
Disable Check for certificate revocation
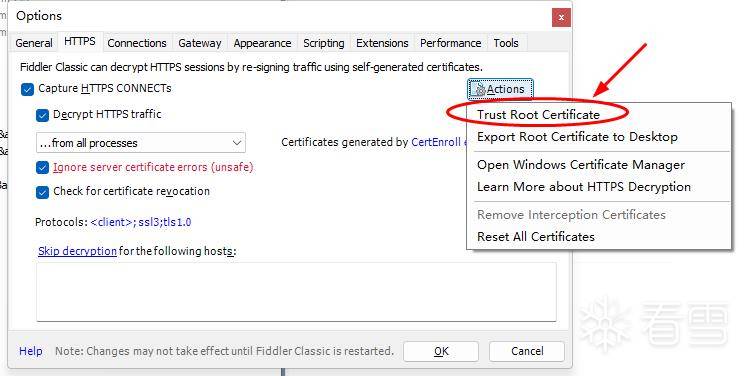coord(42,192)
